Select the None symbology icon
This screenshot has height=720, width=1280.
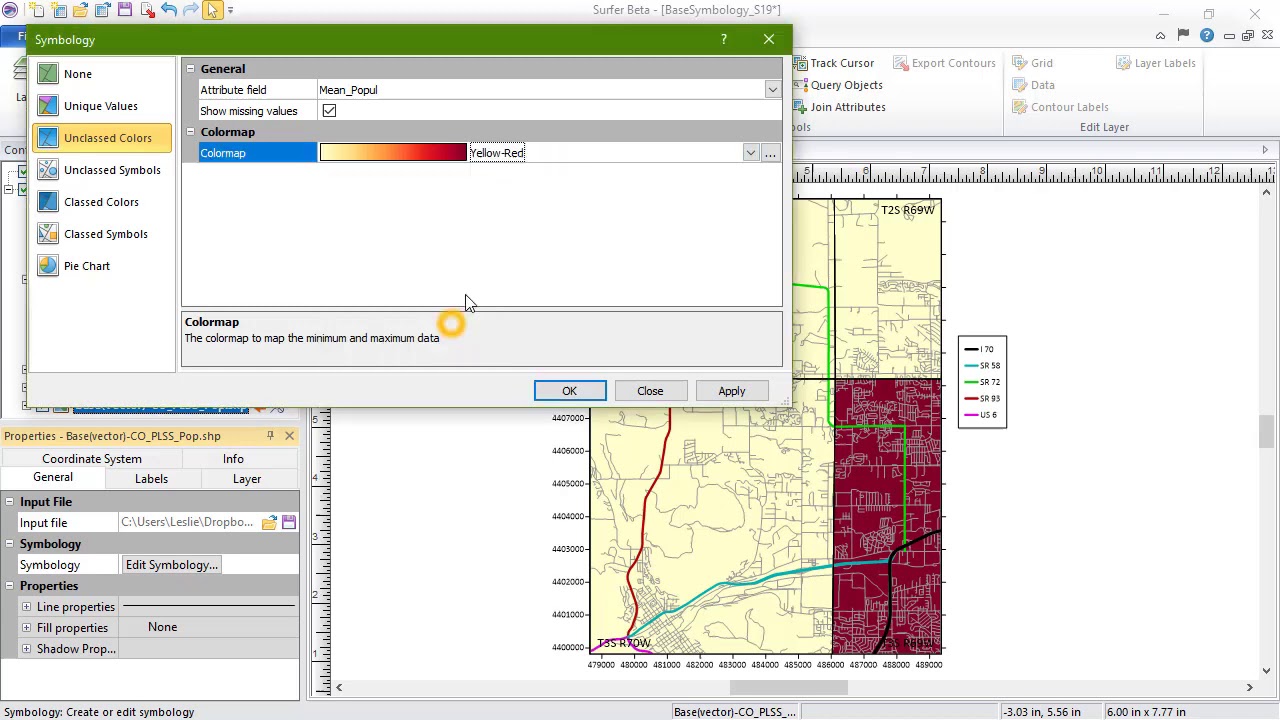coord(48,74)
